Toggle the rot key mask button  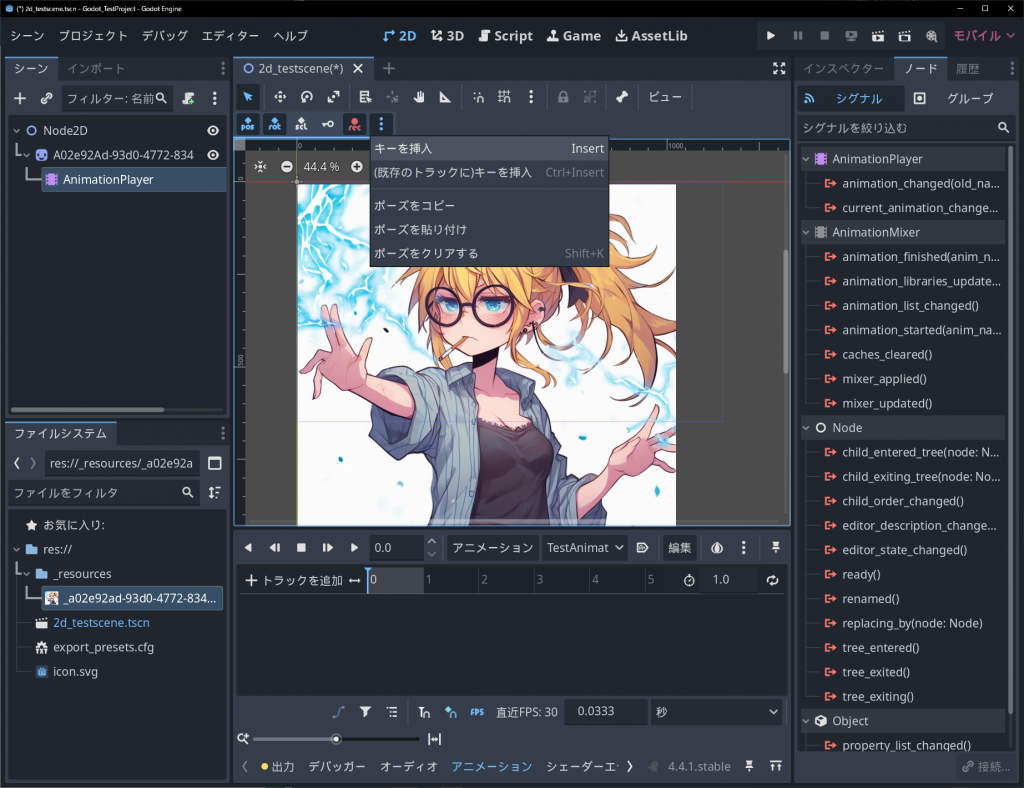point(275,124)
